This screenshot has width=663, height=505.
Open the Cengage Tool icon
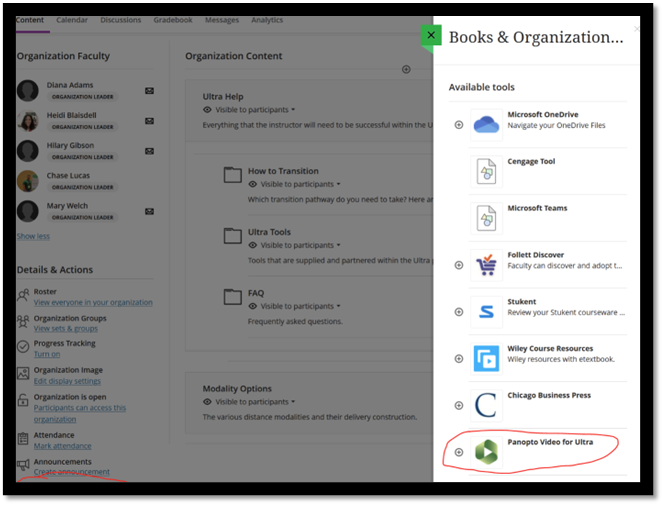pyautogui.click(x=486, y=171)
